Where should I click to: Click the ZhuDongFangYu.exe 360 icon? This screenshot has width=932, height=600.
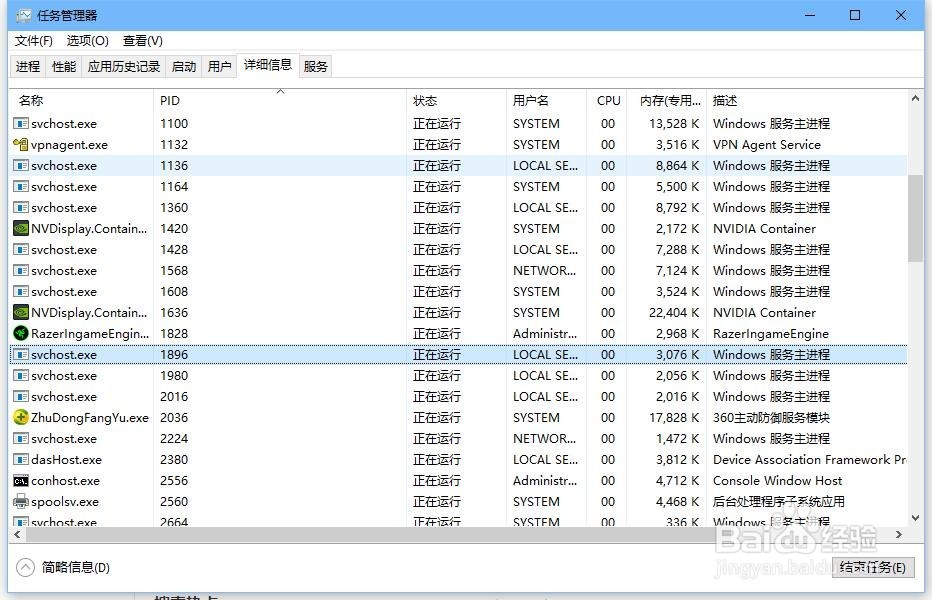[x=21, y=417]
